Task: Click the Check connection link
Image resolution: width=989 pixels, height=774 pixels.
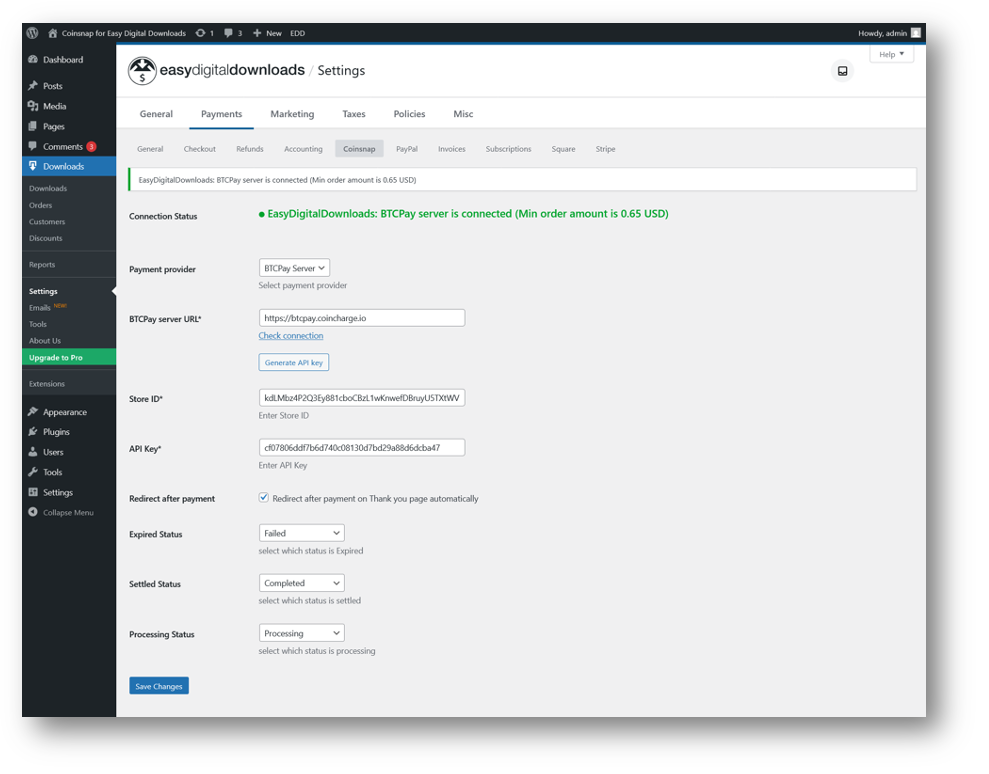Action: (291, 336)
